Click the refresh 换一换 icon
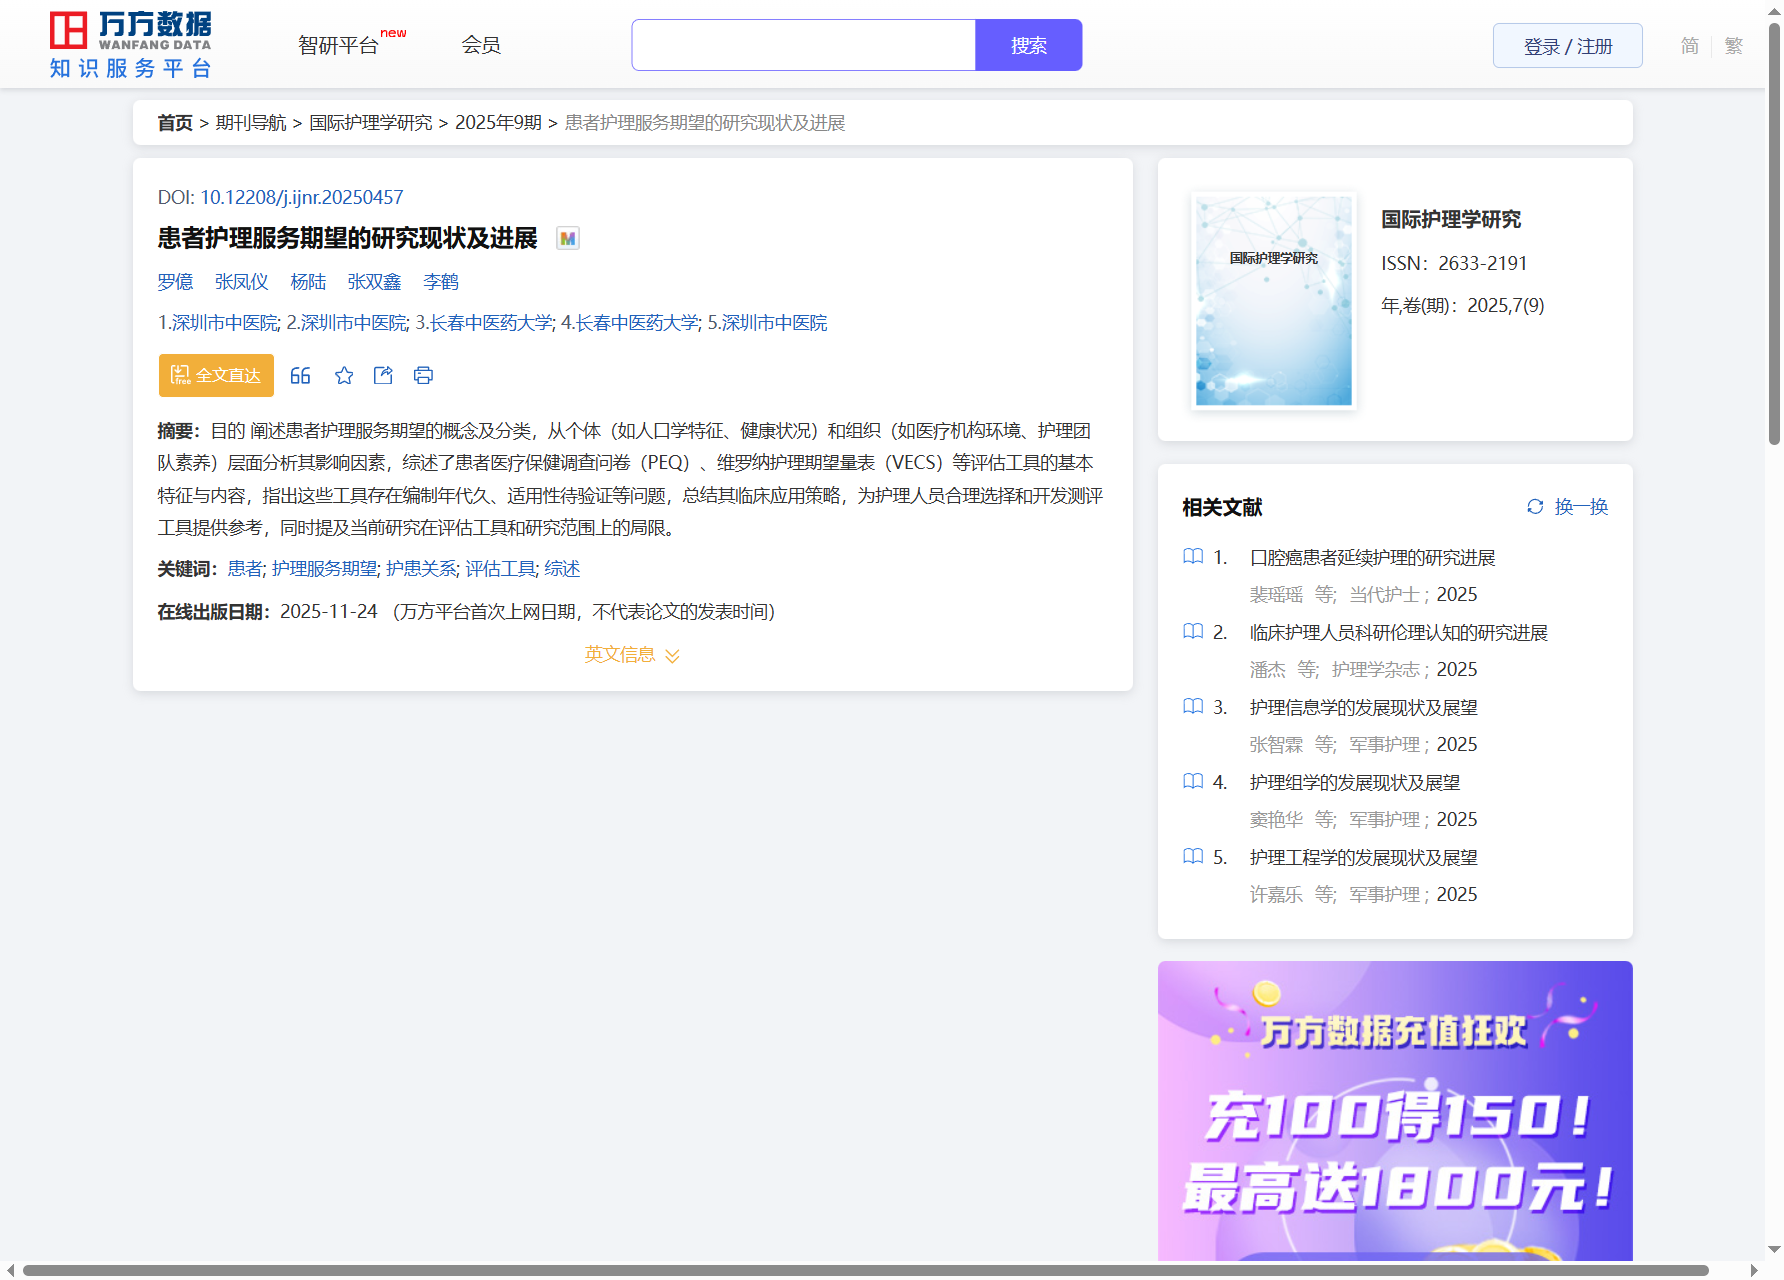This screenshot has height=1280, width=1784. coord(1535,507)
